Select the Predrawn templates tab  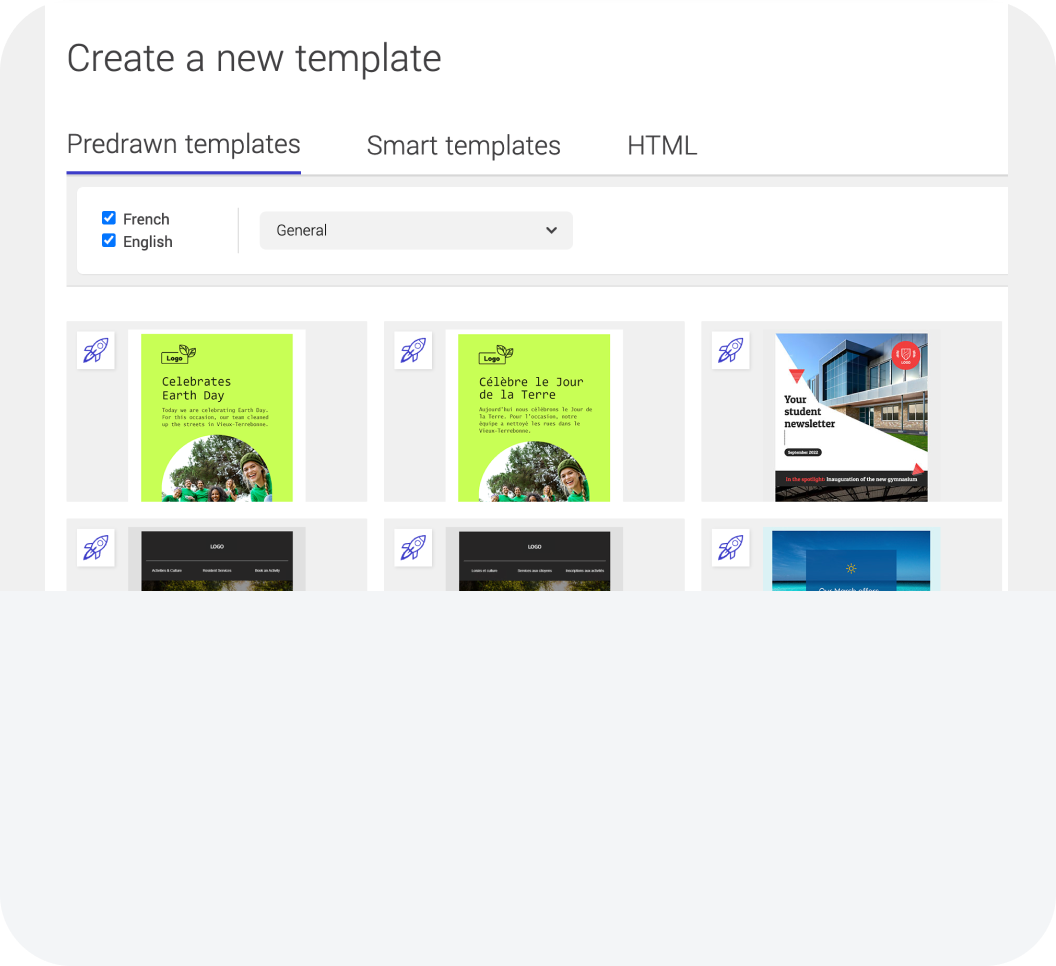184,144
